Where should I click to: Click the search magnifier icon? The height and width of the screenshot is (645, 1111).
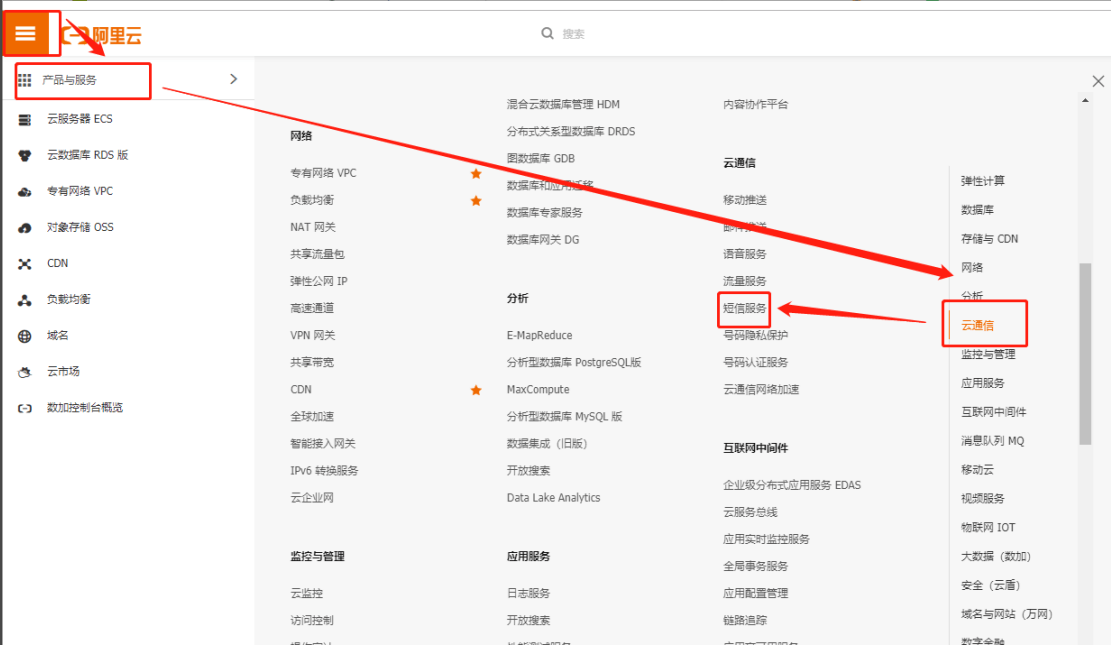pos(547,33)
